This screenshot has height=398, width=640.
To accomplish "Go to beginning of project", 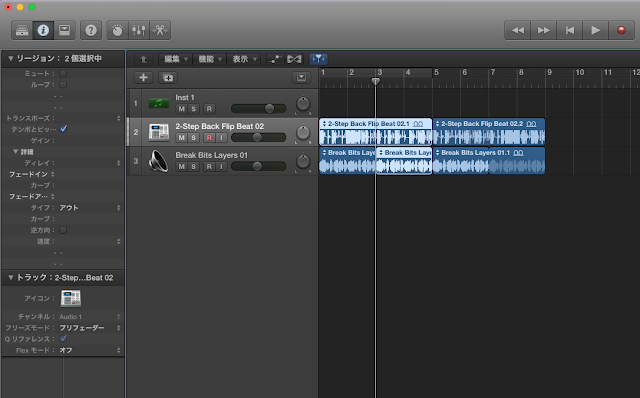I will point(569,30).
